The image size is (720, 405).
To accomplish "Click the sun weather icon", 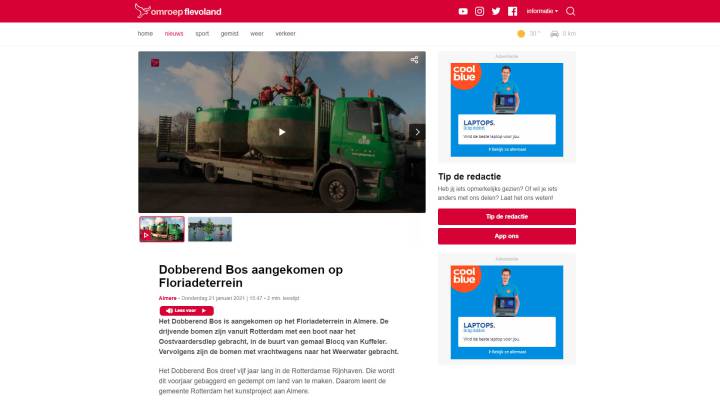I will (521, 33).
